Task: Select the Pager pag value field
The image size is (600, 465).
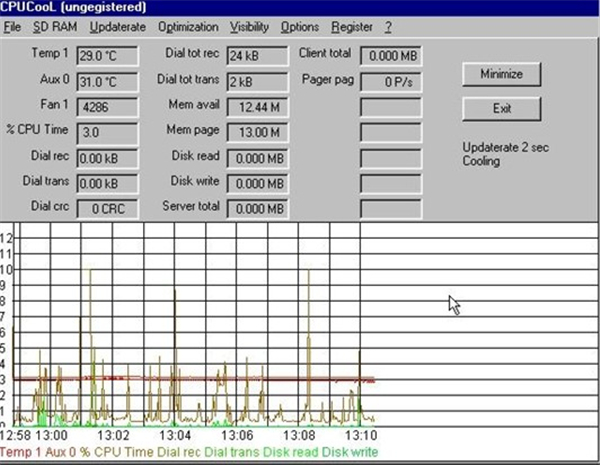Action: coord(390,79)
